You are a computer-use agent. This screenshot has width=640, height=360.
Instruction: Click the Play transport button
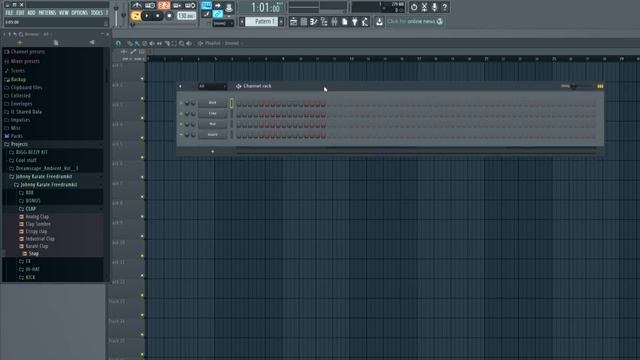[x=147, y=16]
